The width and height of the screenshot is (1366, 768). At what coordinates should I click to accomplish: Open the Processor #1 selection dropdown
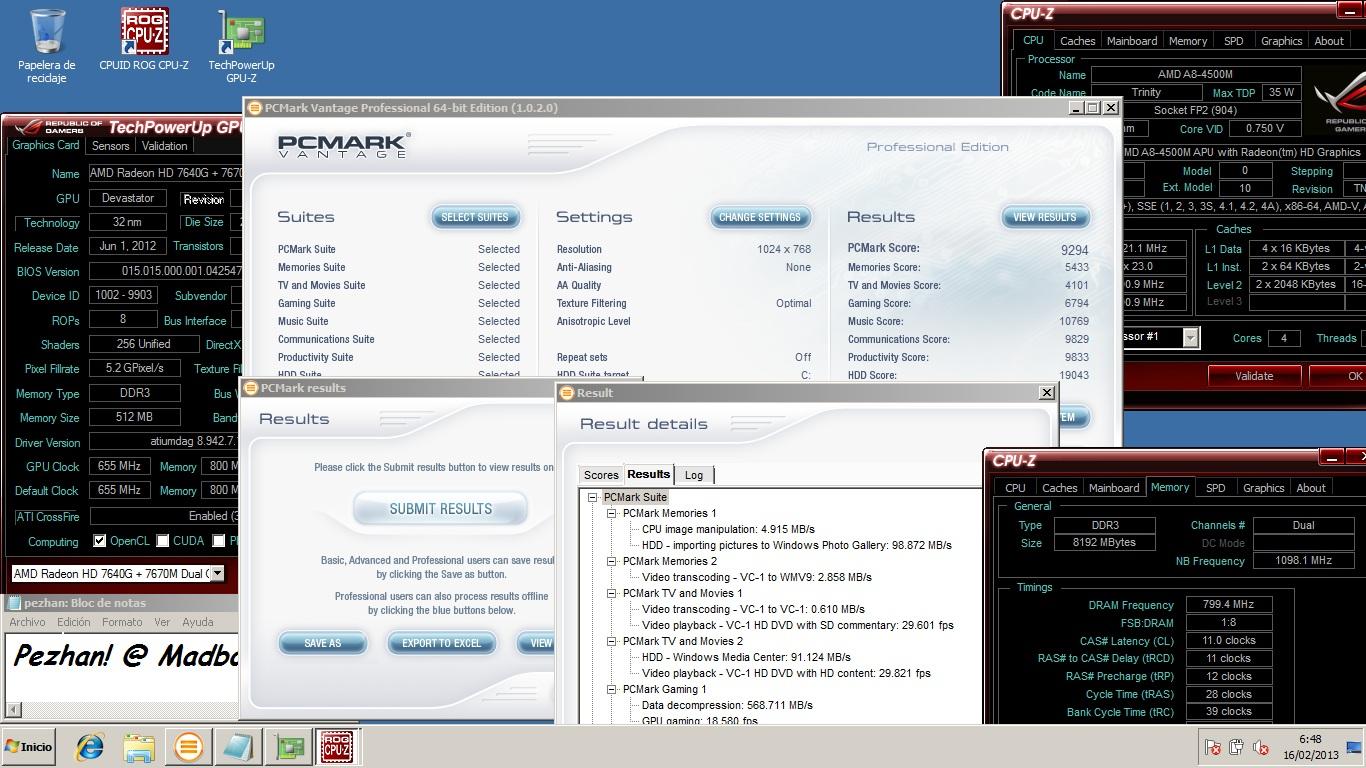pos(1190,338)
